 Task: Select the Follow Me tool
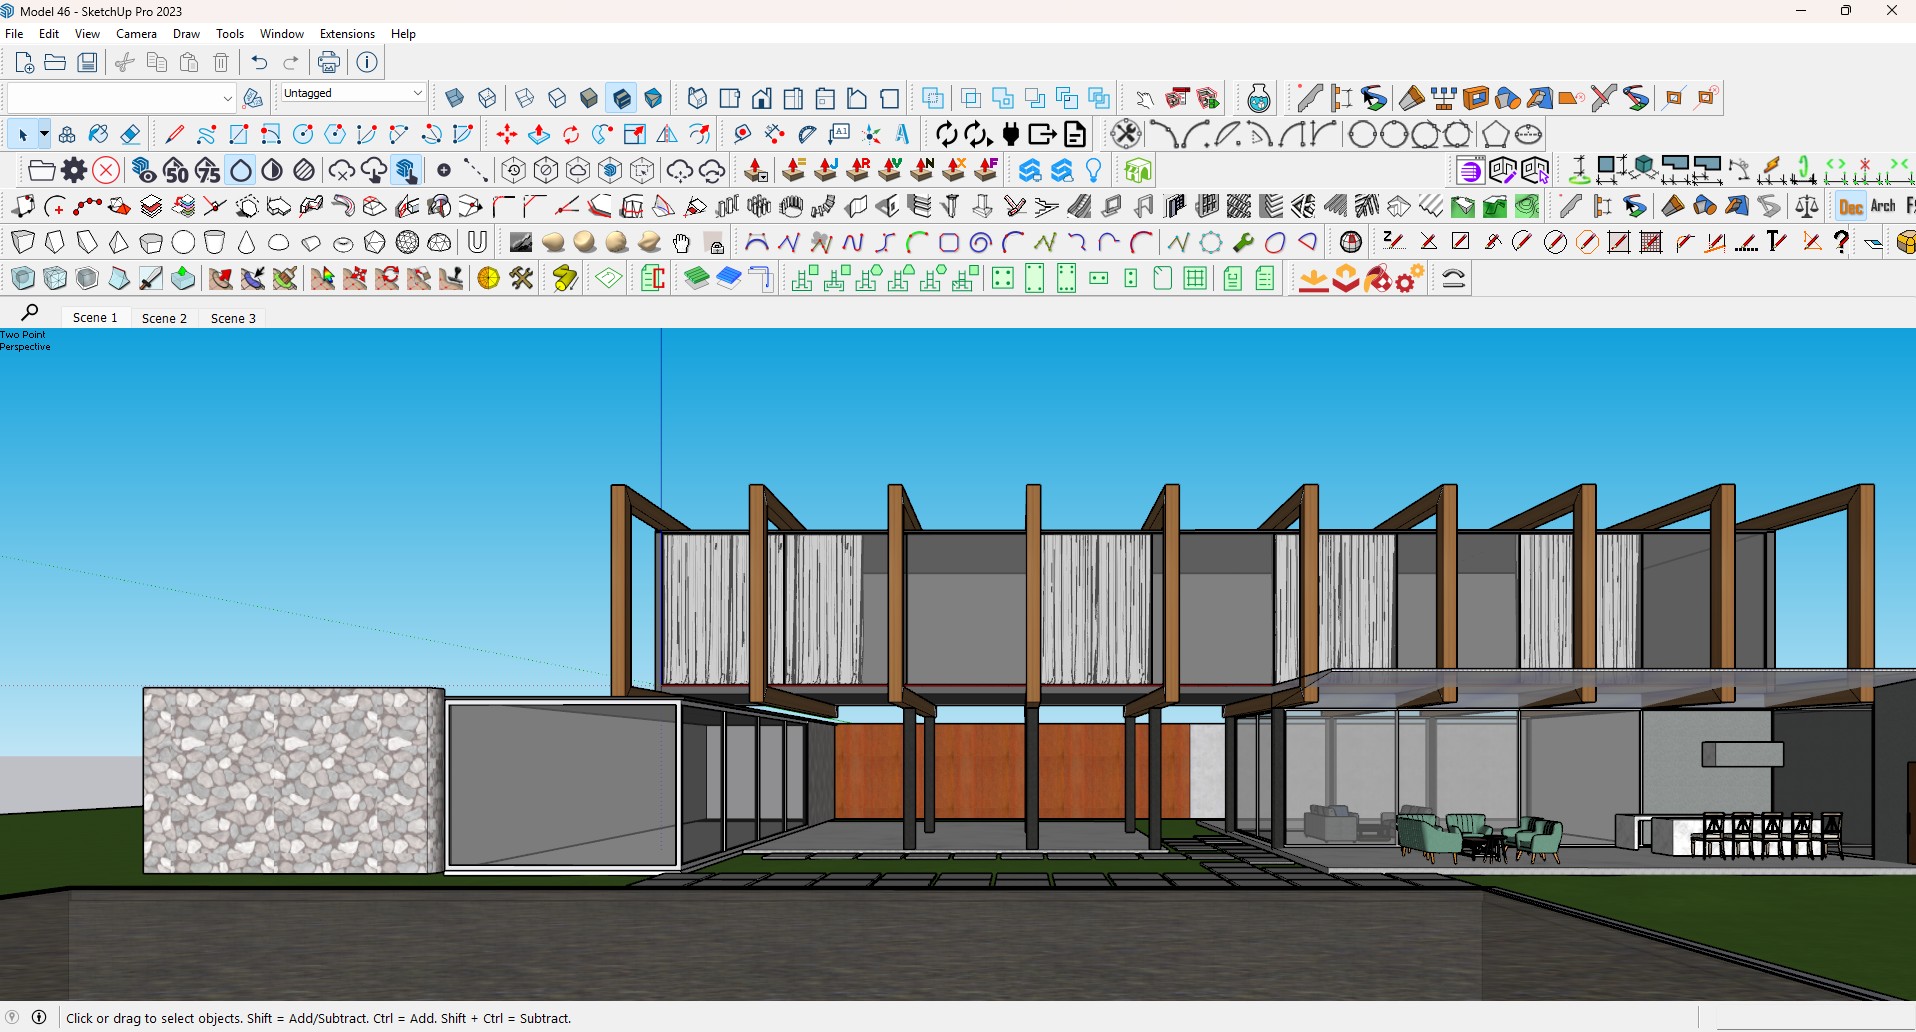pyautogui.click(x=603, y=134)
